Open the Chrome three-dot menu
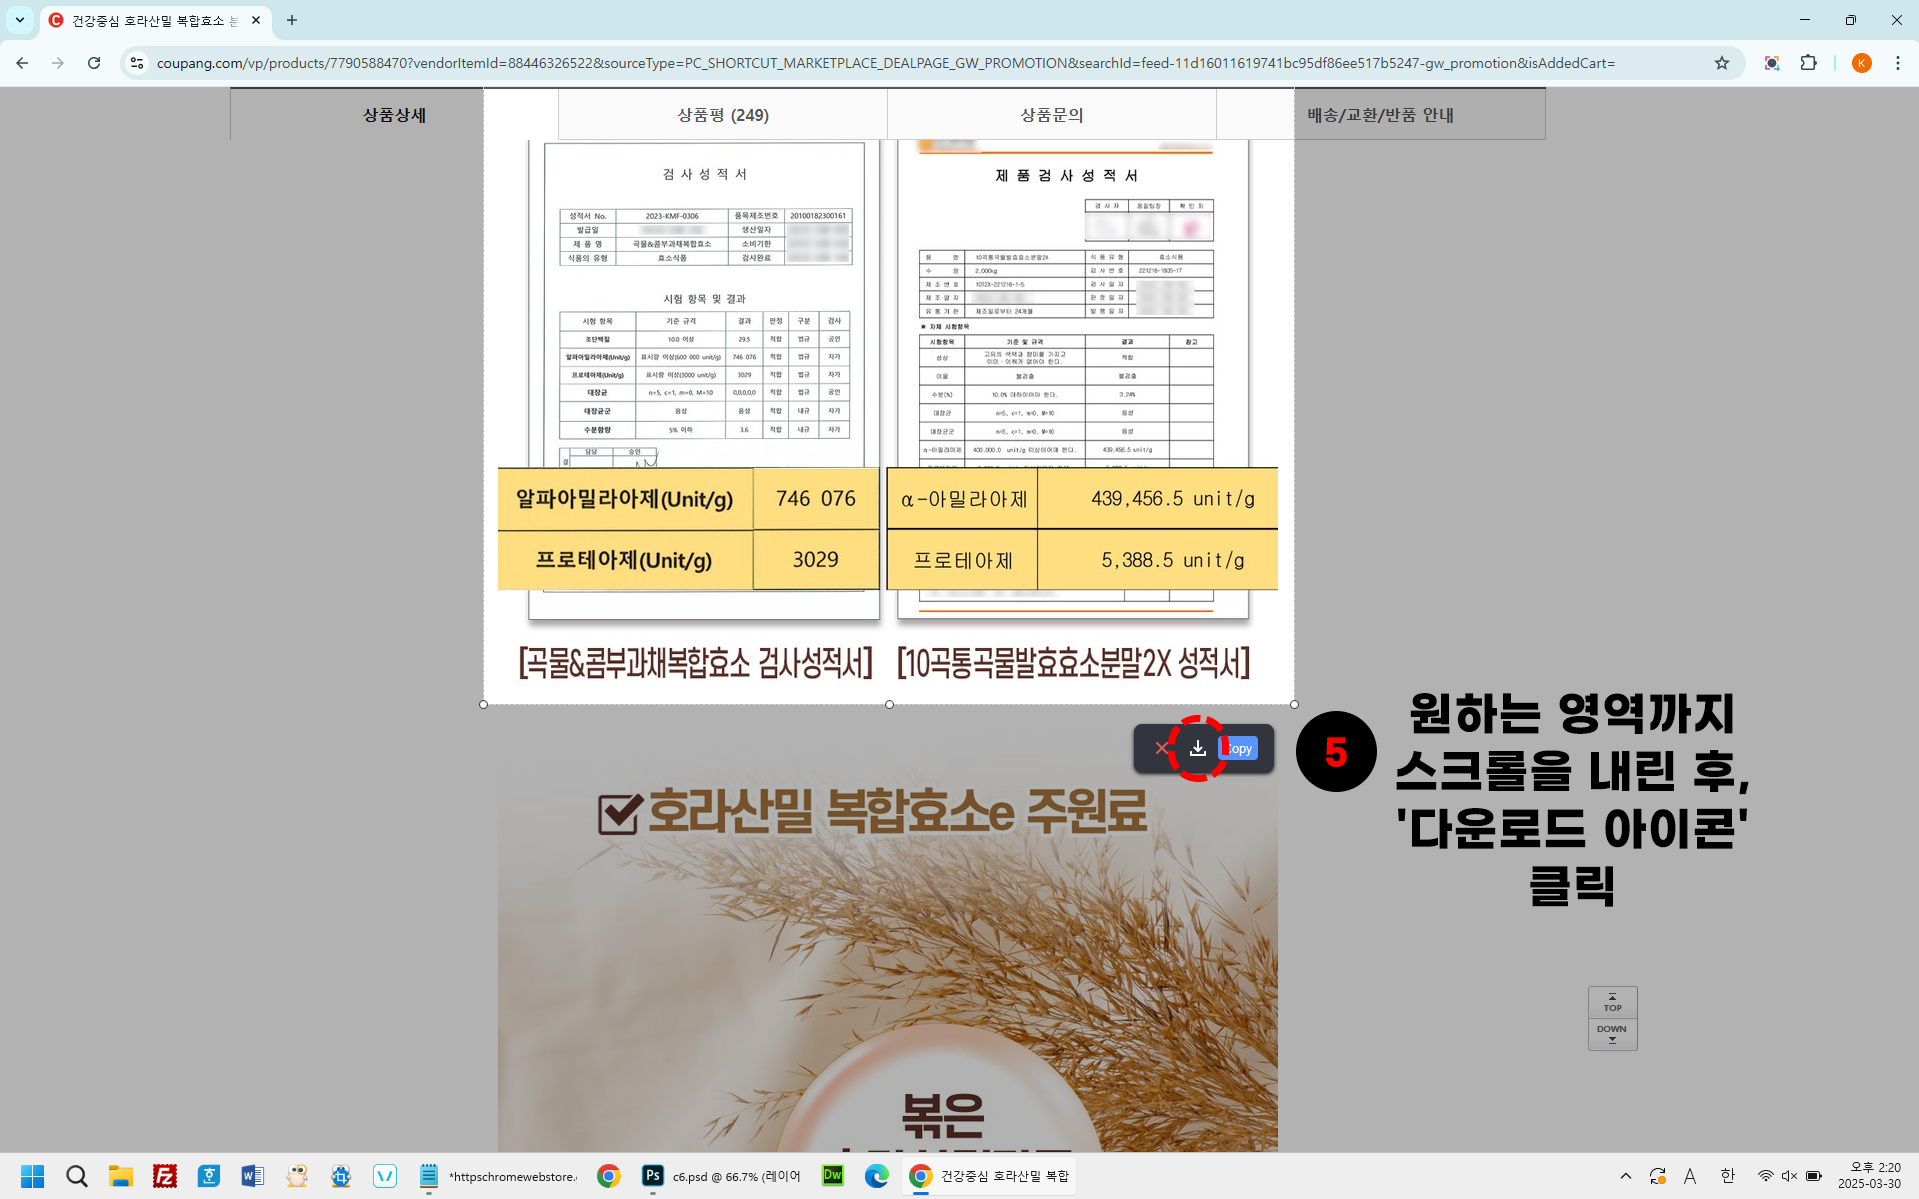This screenshot has width=1919, height=1199. (1897, 63)
